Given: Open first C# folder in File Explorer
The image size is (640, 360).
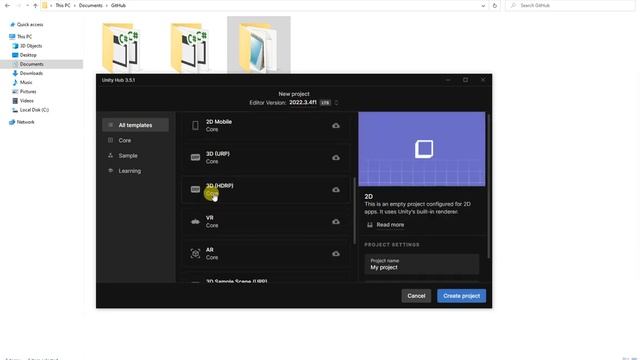Looking at the screenshot, I should (x=121, y=47).
